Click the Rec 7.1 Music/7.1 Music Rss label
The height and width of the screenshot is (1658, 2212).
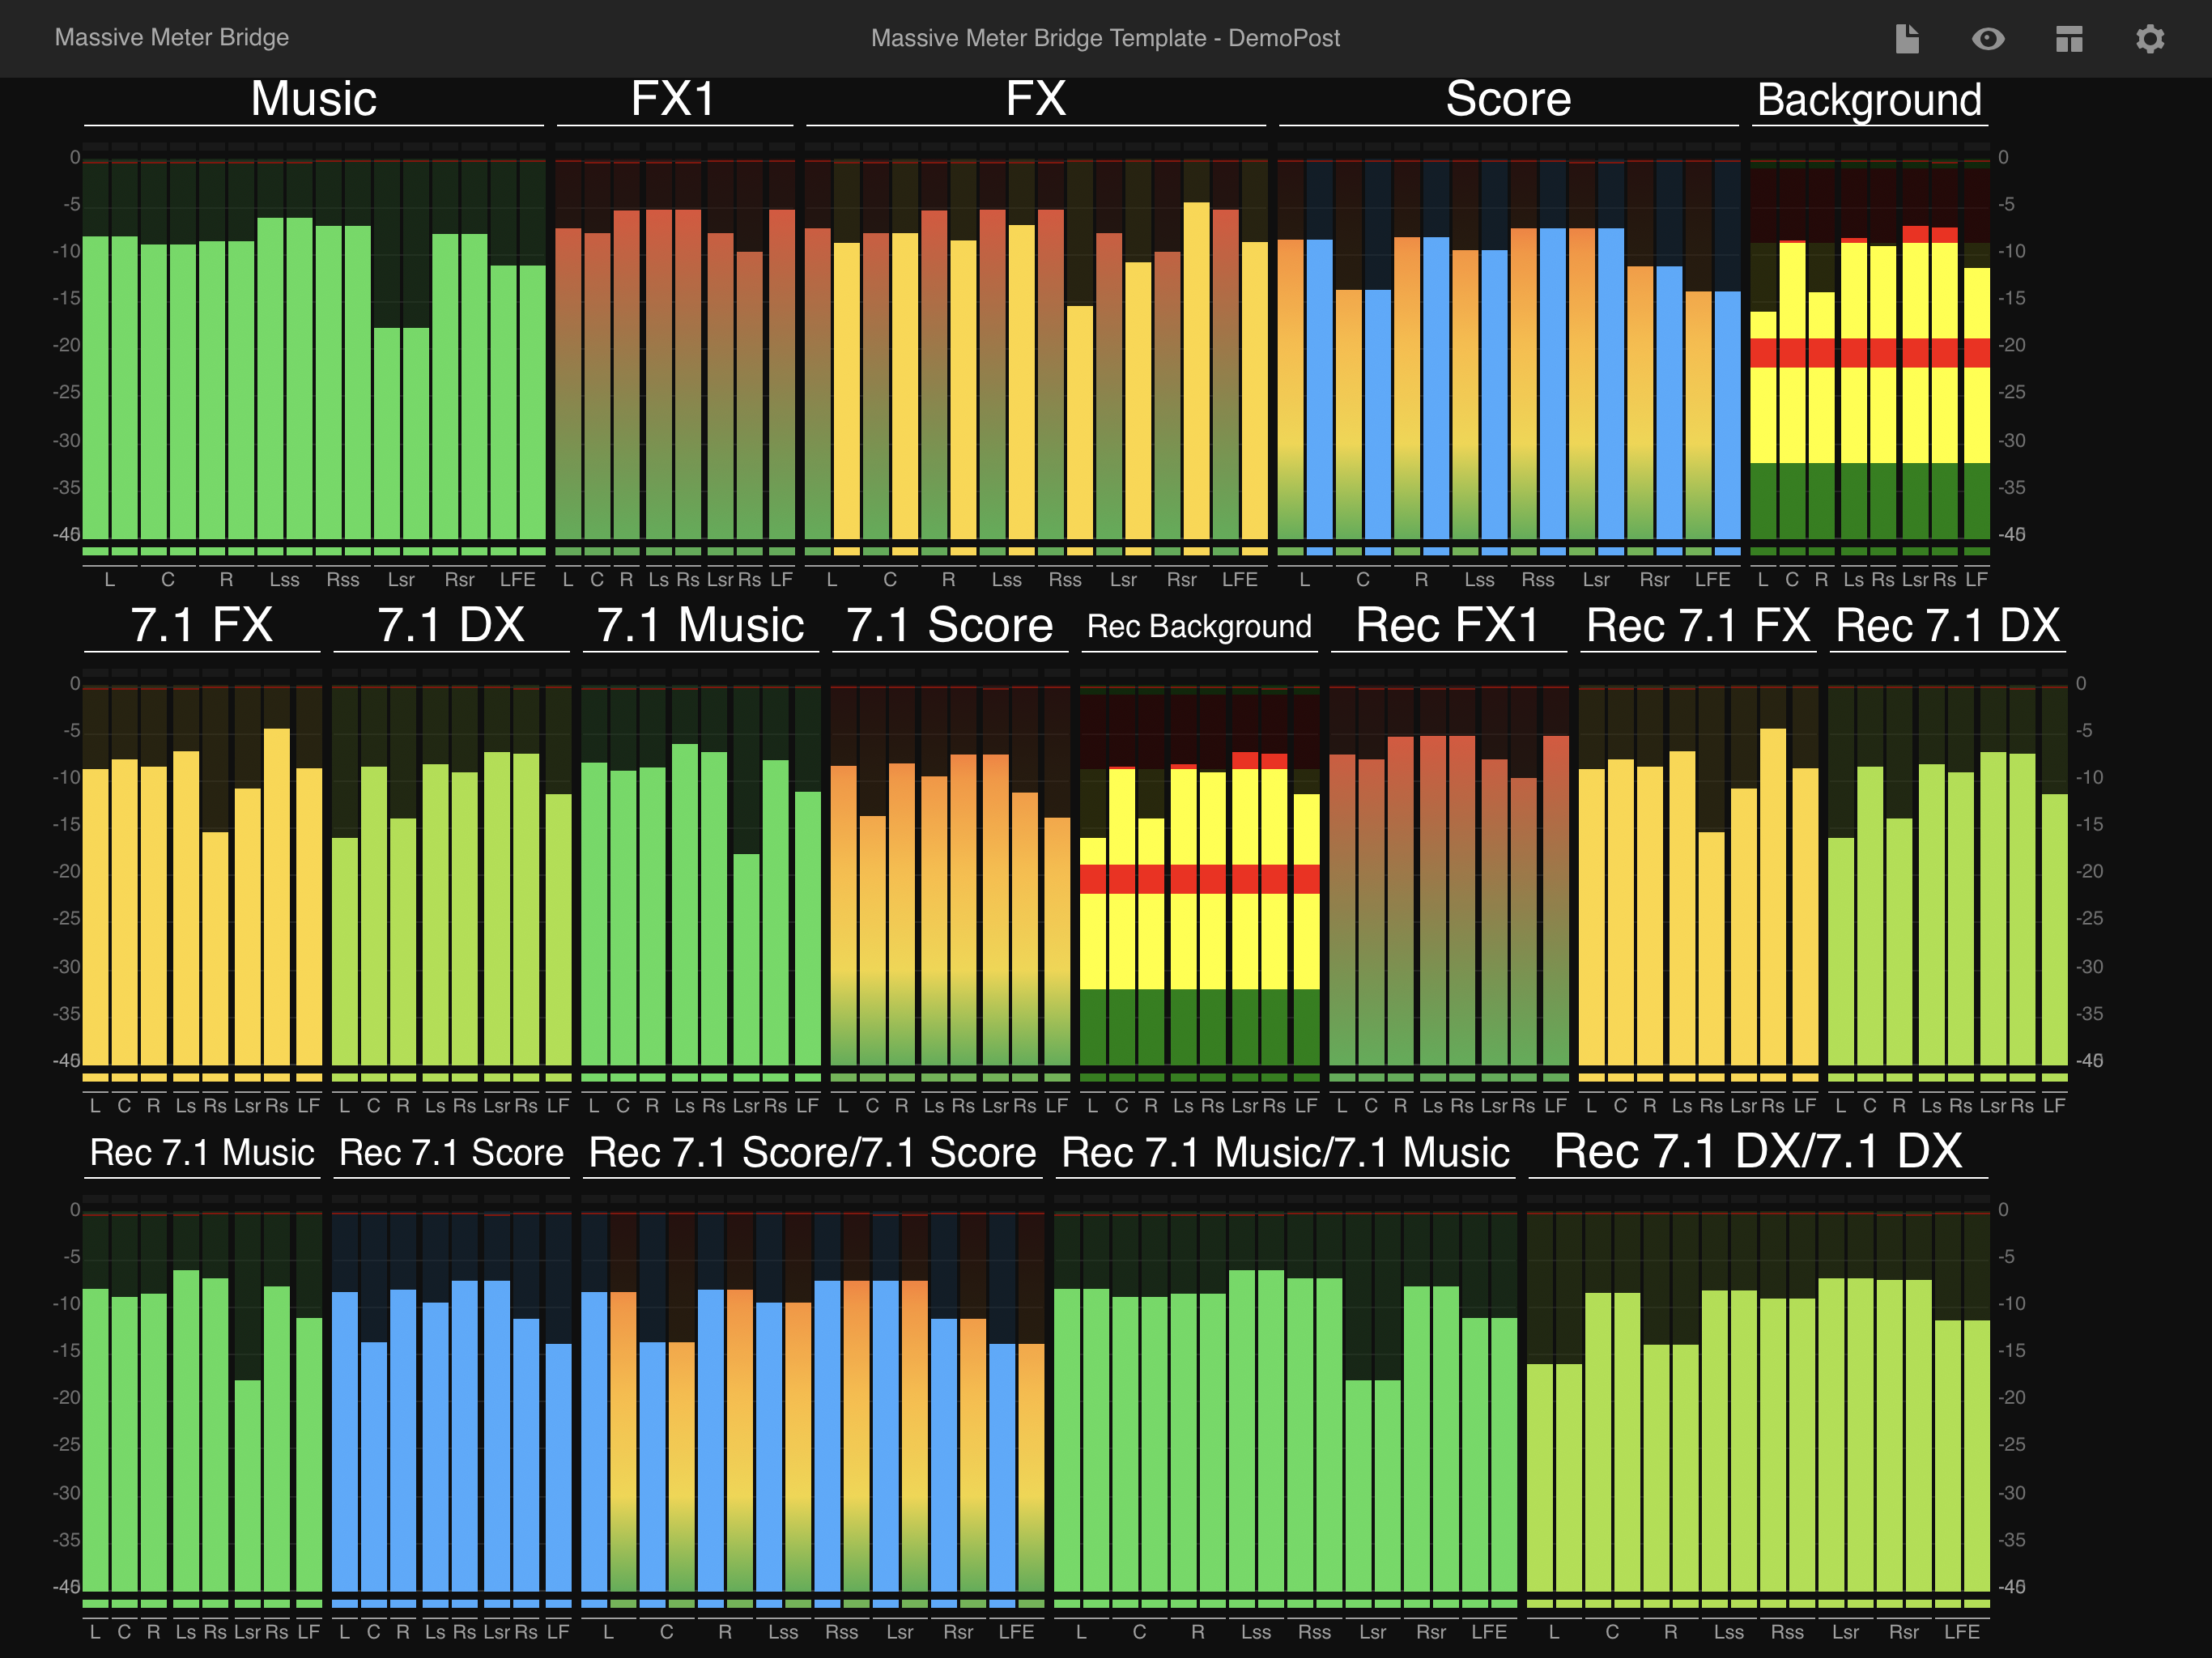(x=1314, y=1631)
